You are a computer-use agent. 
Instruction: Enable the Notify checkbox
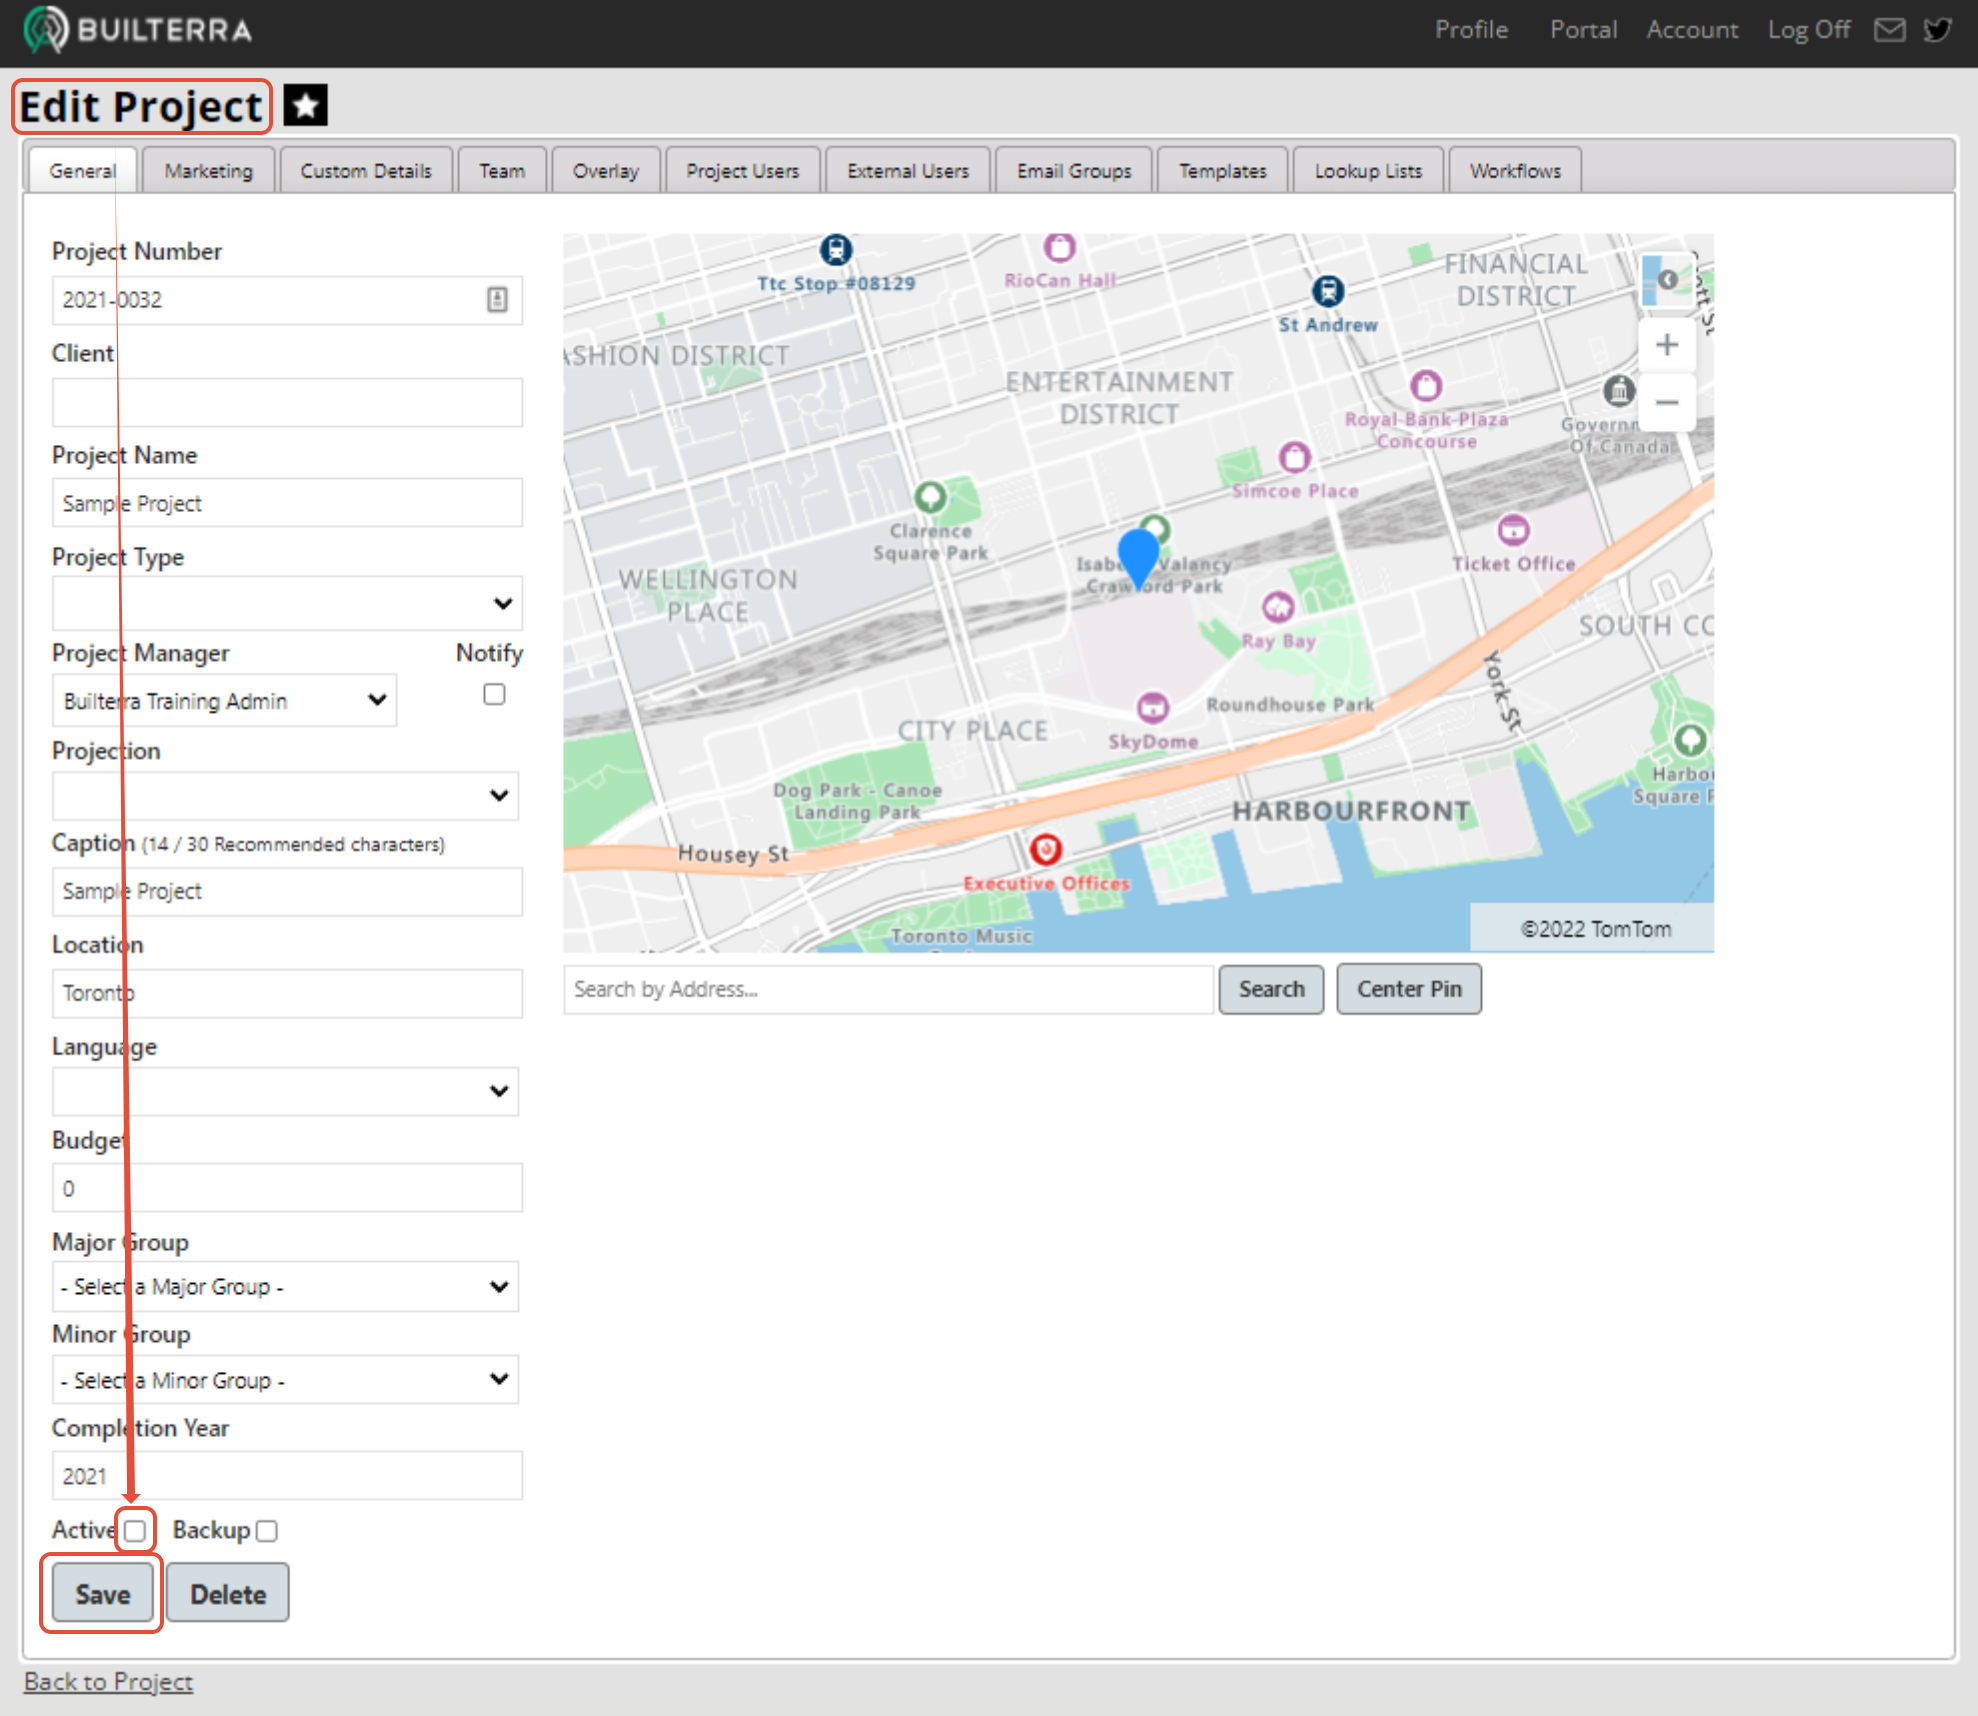(494, 694)
